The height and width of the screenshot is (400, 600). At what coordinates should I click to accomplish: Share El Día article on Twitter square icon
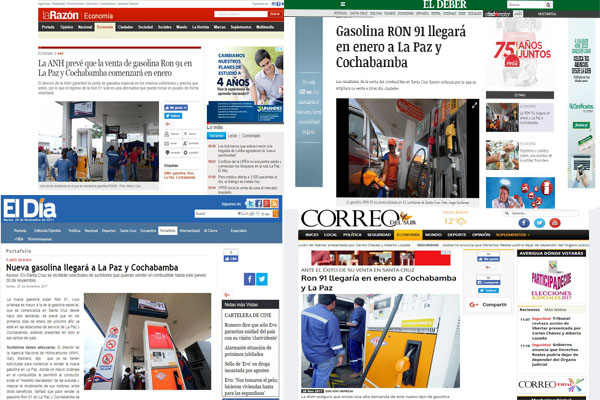(x=262, y=279)
